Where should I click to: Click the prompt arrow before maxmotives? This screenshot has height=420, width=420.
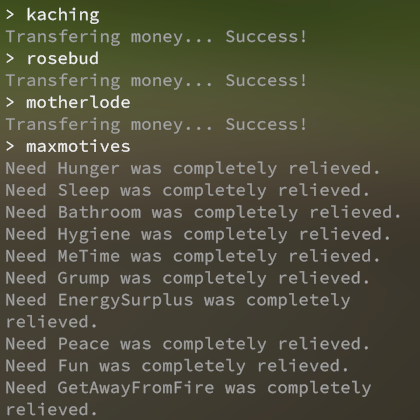[x=10, y=146]
